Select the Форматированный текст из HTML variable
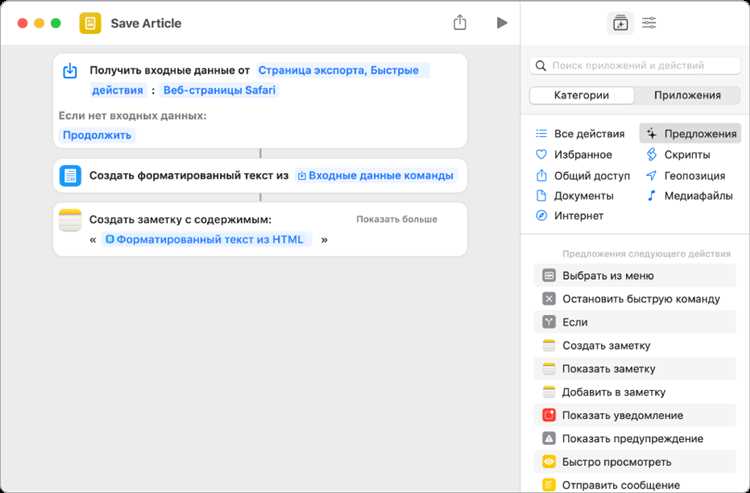Screen dimensions: 750x493 208,239
